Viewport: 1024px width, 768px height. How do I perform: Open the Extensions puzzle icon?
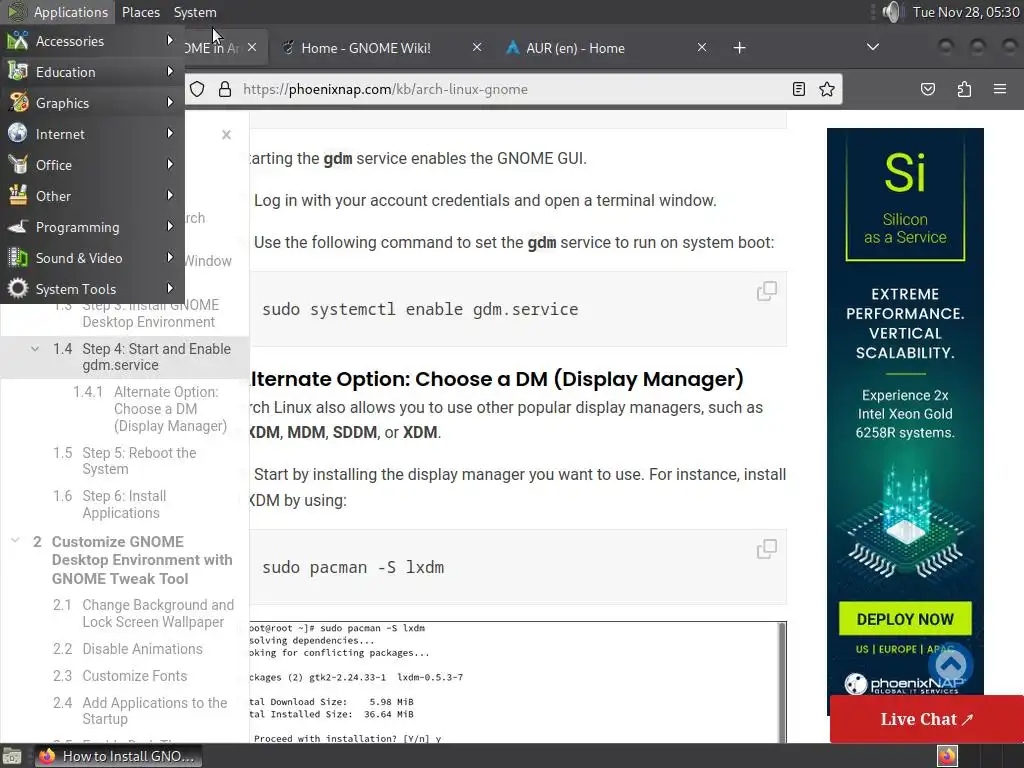964,89
